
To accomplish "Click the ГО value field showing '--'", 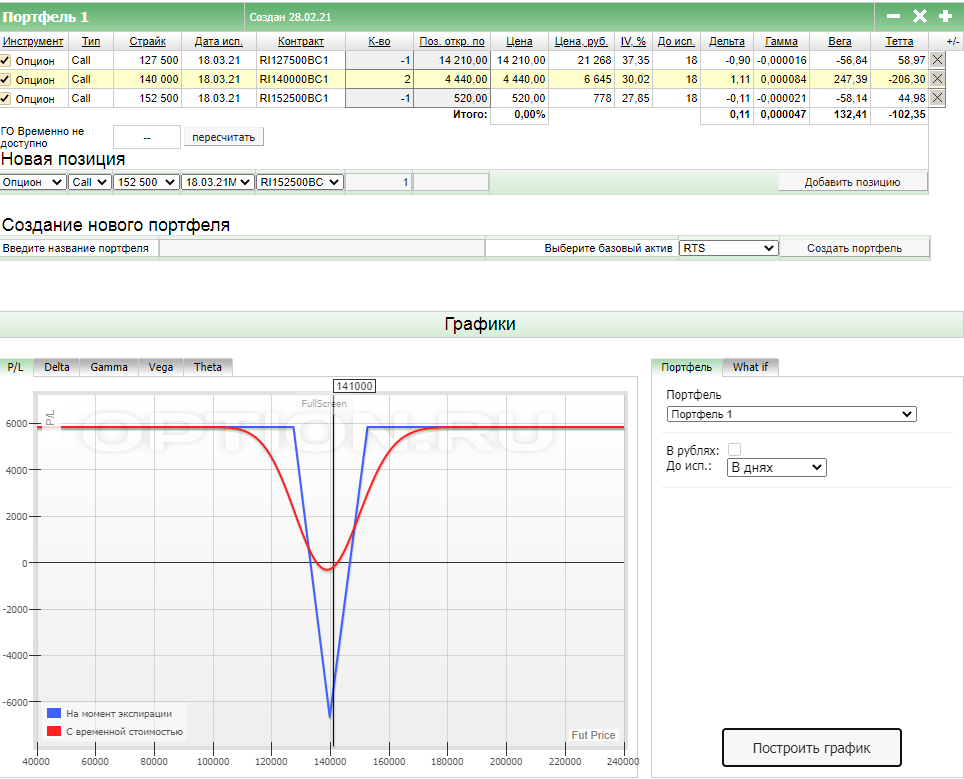I will (147, 137).
